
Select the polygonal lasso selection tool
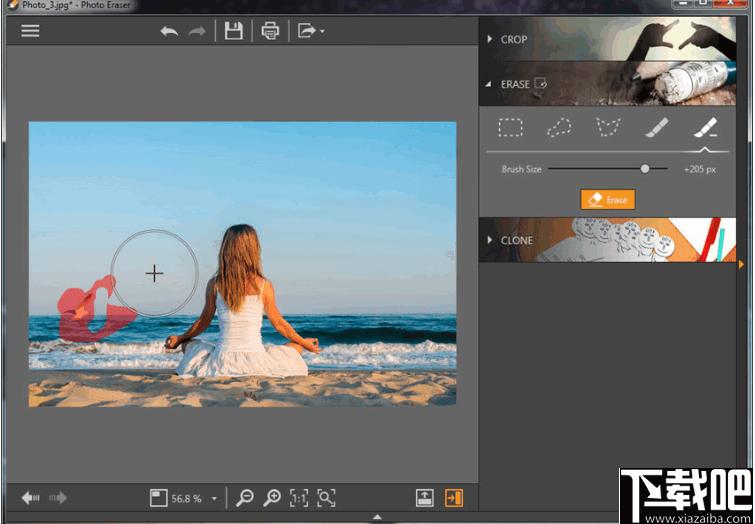pyautogui.click(x=608, y=128)
